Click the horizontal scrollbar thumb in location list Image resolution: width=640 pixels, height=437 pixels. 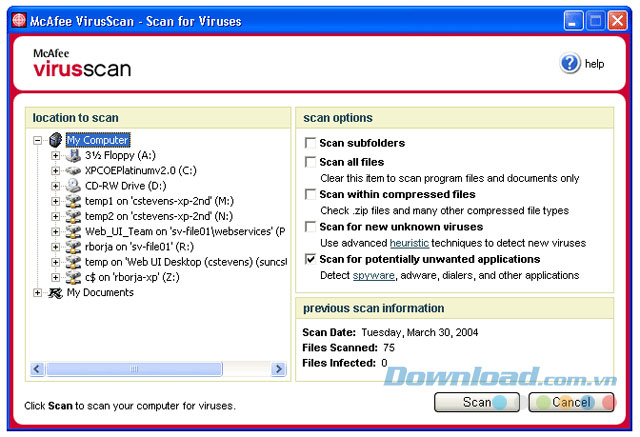134,369
